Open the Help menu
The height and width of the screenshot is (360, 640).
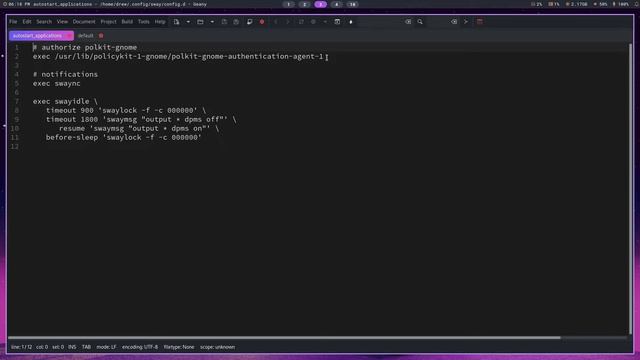click(160, 22)
